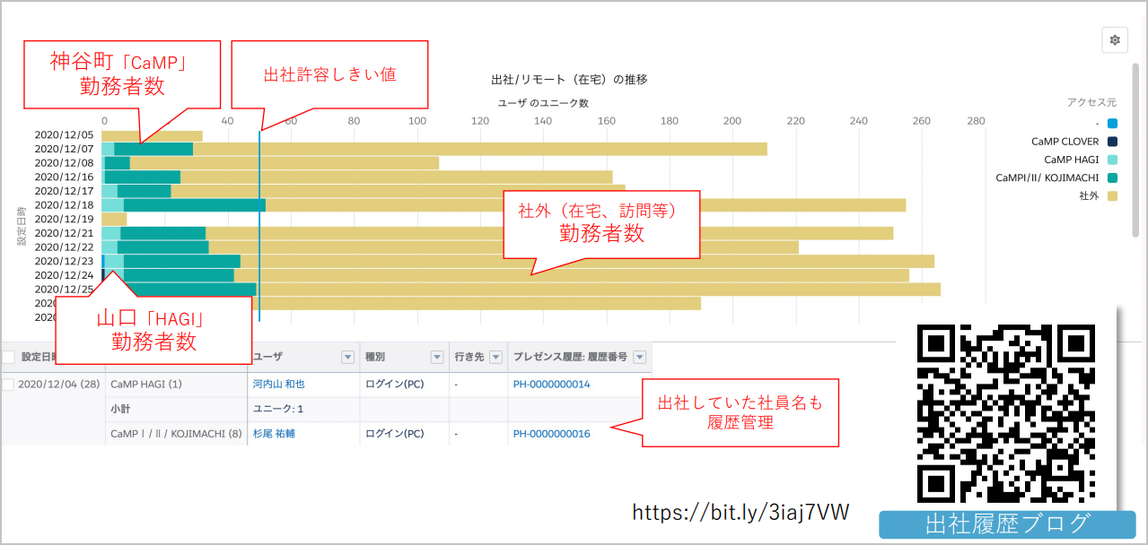Tick the 2020/12/04 (28) row checkbox
1148x545 pixels.
(x=9, y=384)
